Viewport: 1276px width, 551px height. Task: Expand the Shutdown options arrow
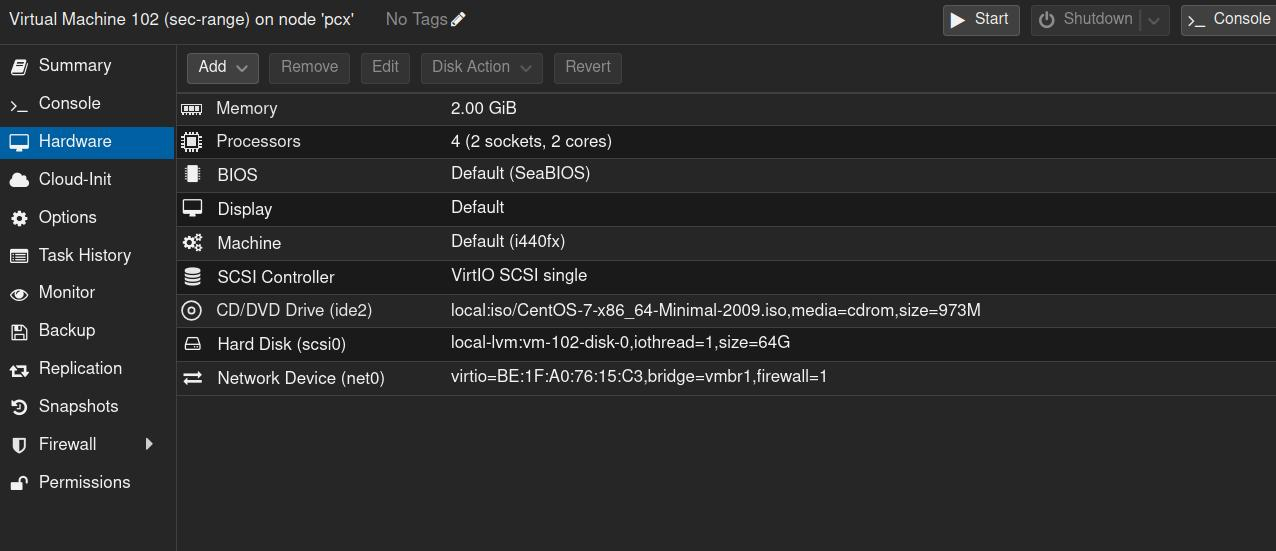[1154, 20]
